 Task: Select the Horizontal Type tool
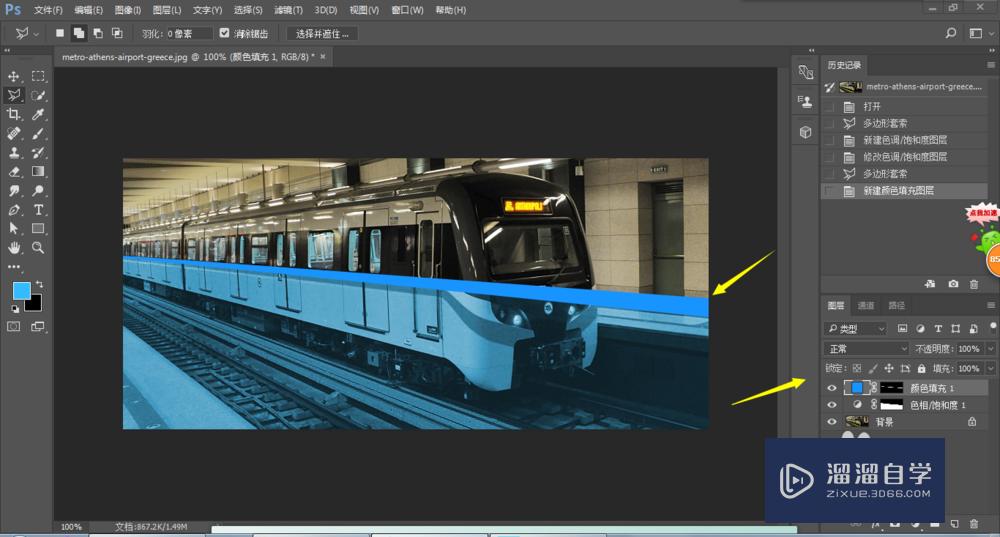click(x=38, y=210)
